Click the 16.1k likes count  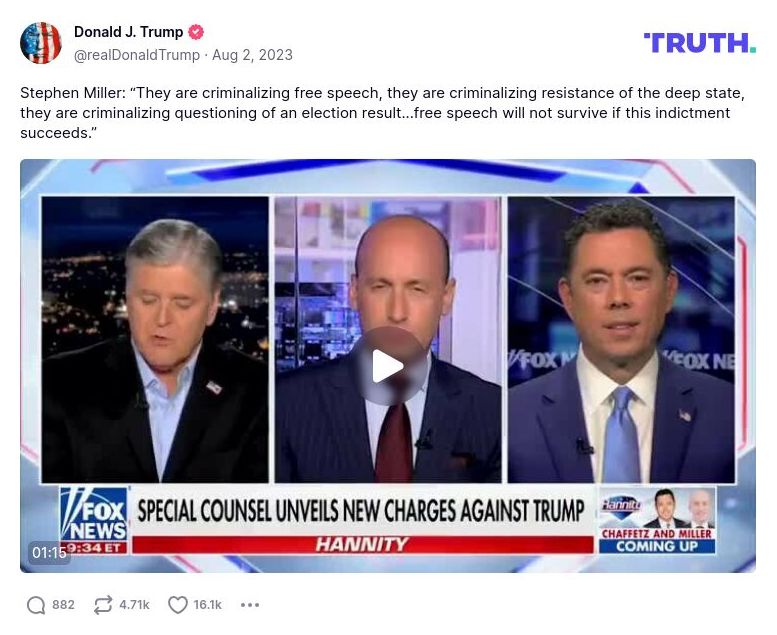pos(208,605)
